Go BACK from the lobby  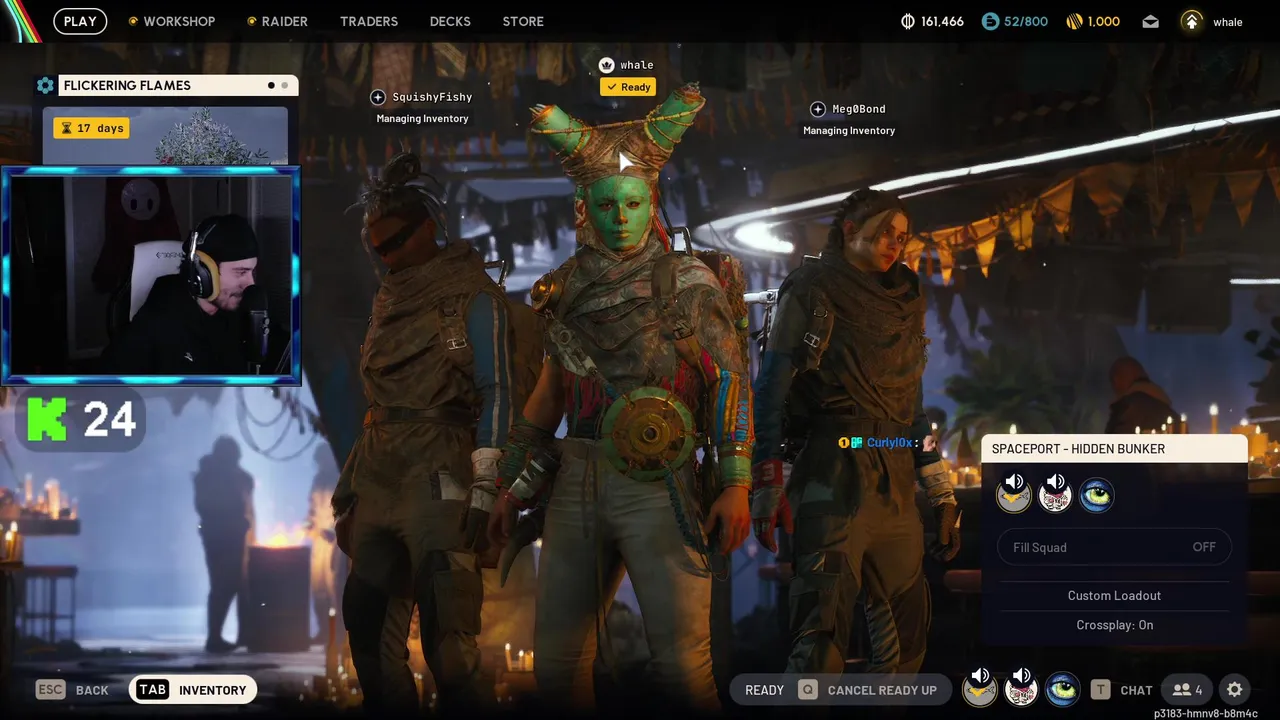[92, 690]
